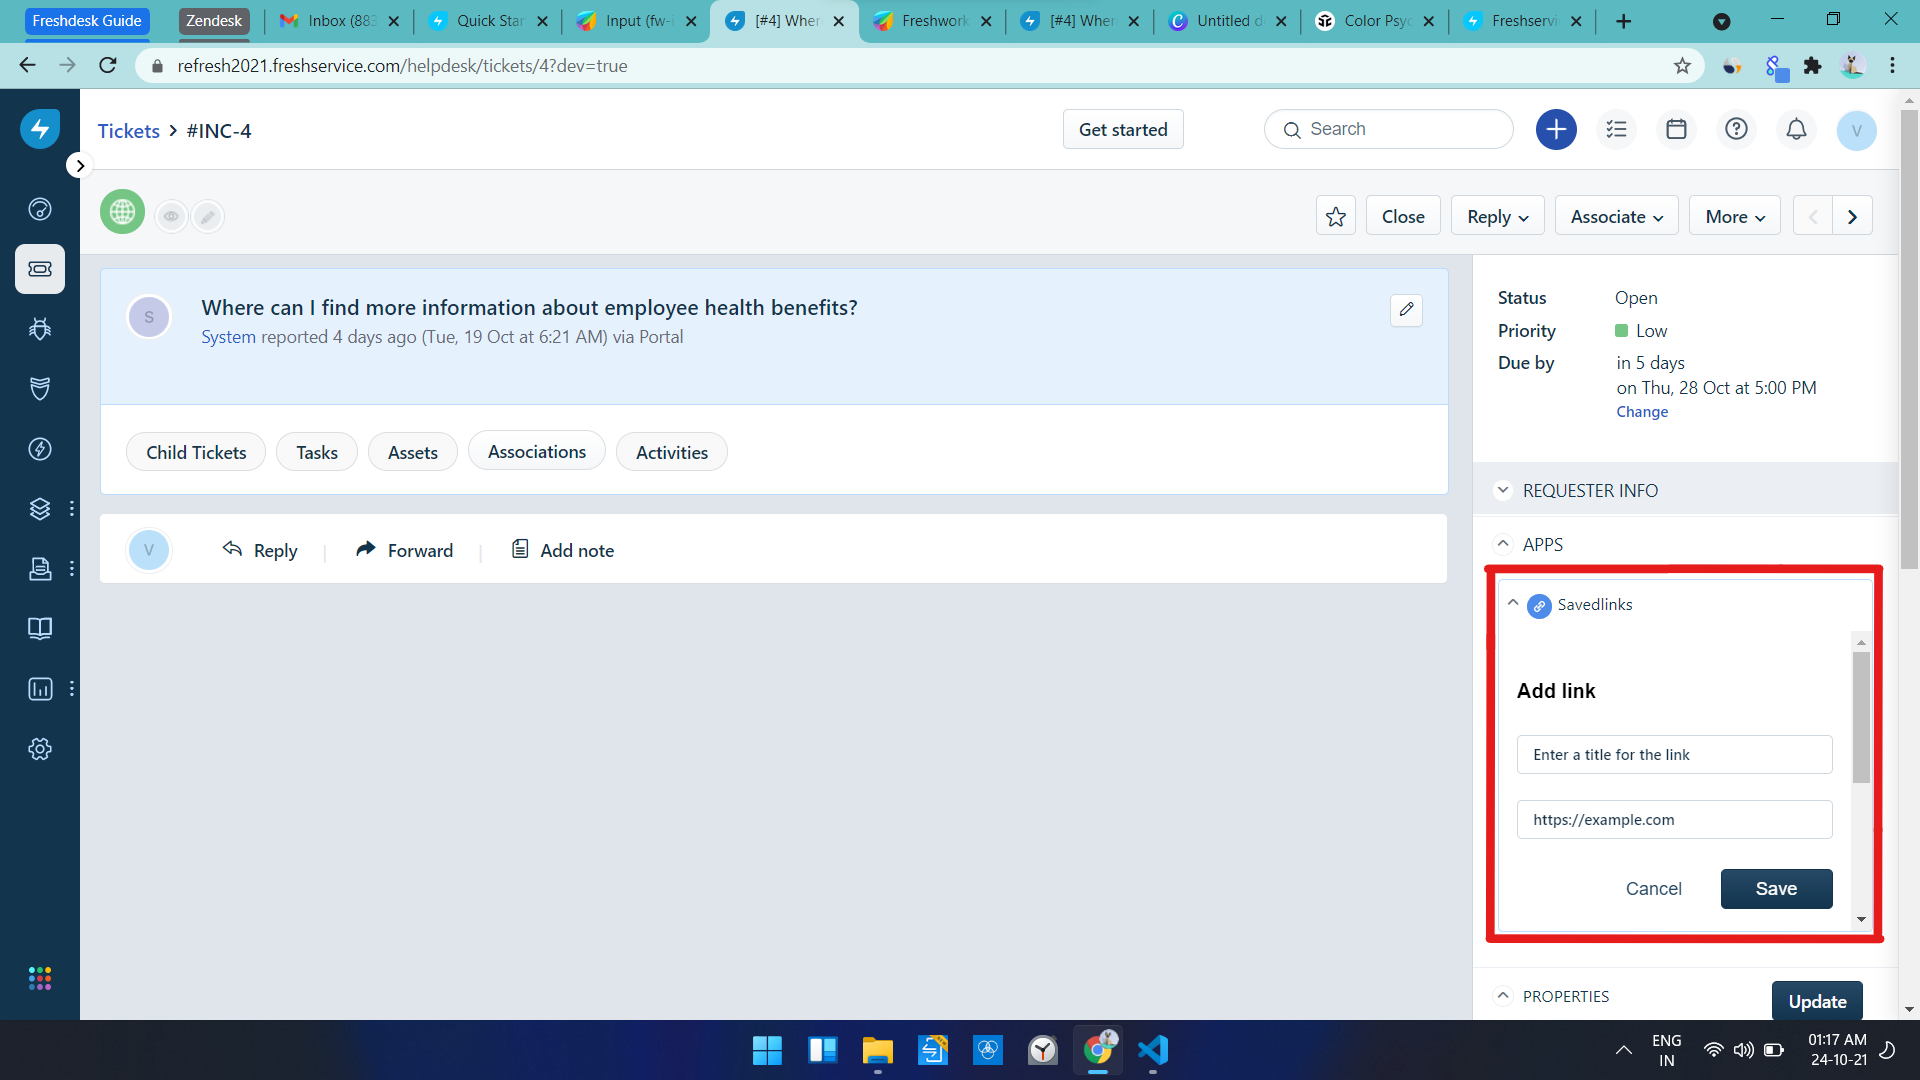Click the Change due date link
The height and width of the screenshot is (1080, 1920).
1642,412
